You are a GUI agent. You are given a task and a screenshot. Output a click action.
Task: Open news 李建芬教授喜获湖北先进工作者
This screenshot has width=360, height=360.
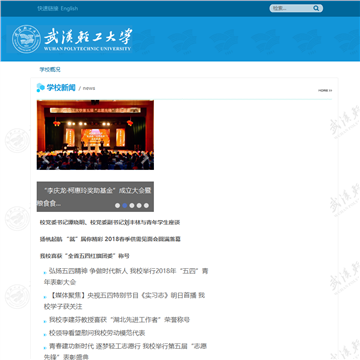click(119, 320)
